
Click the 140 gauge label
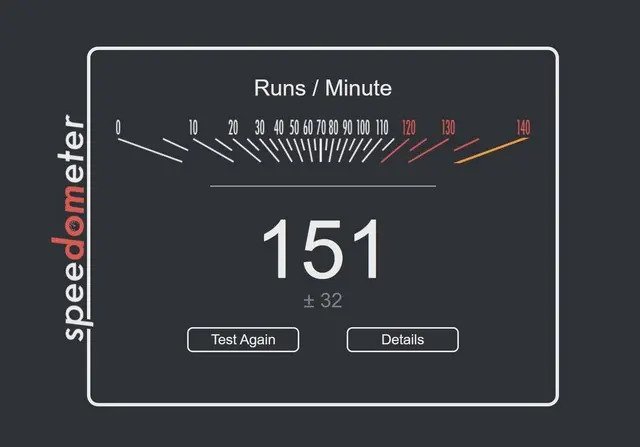tap(523, 127)
